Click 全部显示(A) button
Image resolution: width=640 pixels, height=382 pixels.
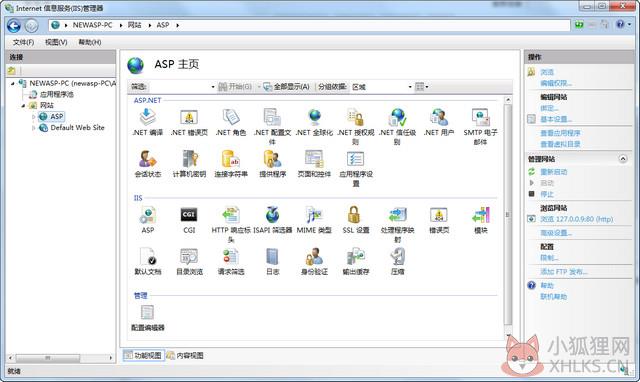pos(287,87)
